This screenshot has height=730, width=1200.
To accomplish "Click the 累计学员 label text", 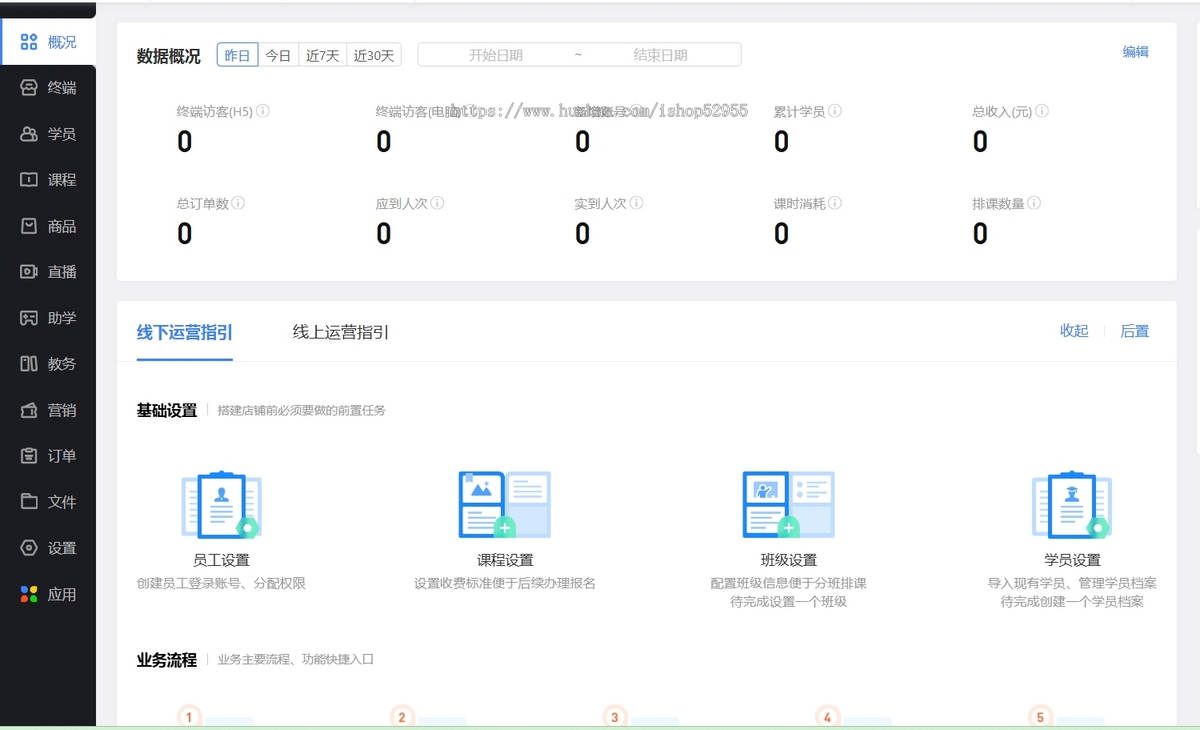I will click(800, 112).
